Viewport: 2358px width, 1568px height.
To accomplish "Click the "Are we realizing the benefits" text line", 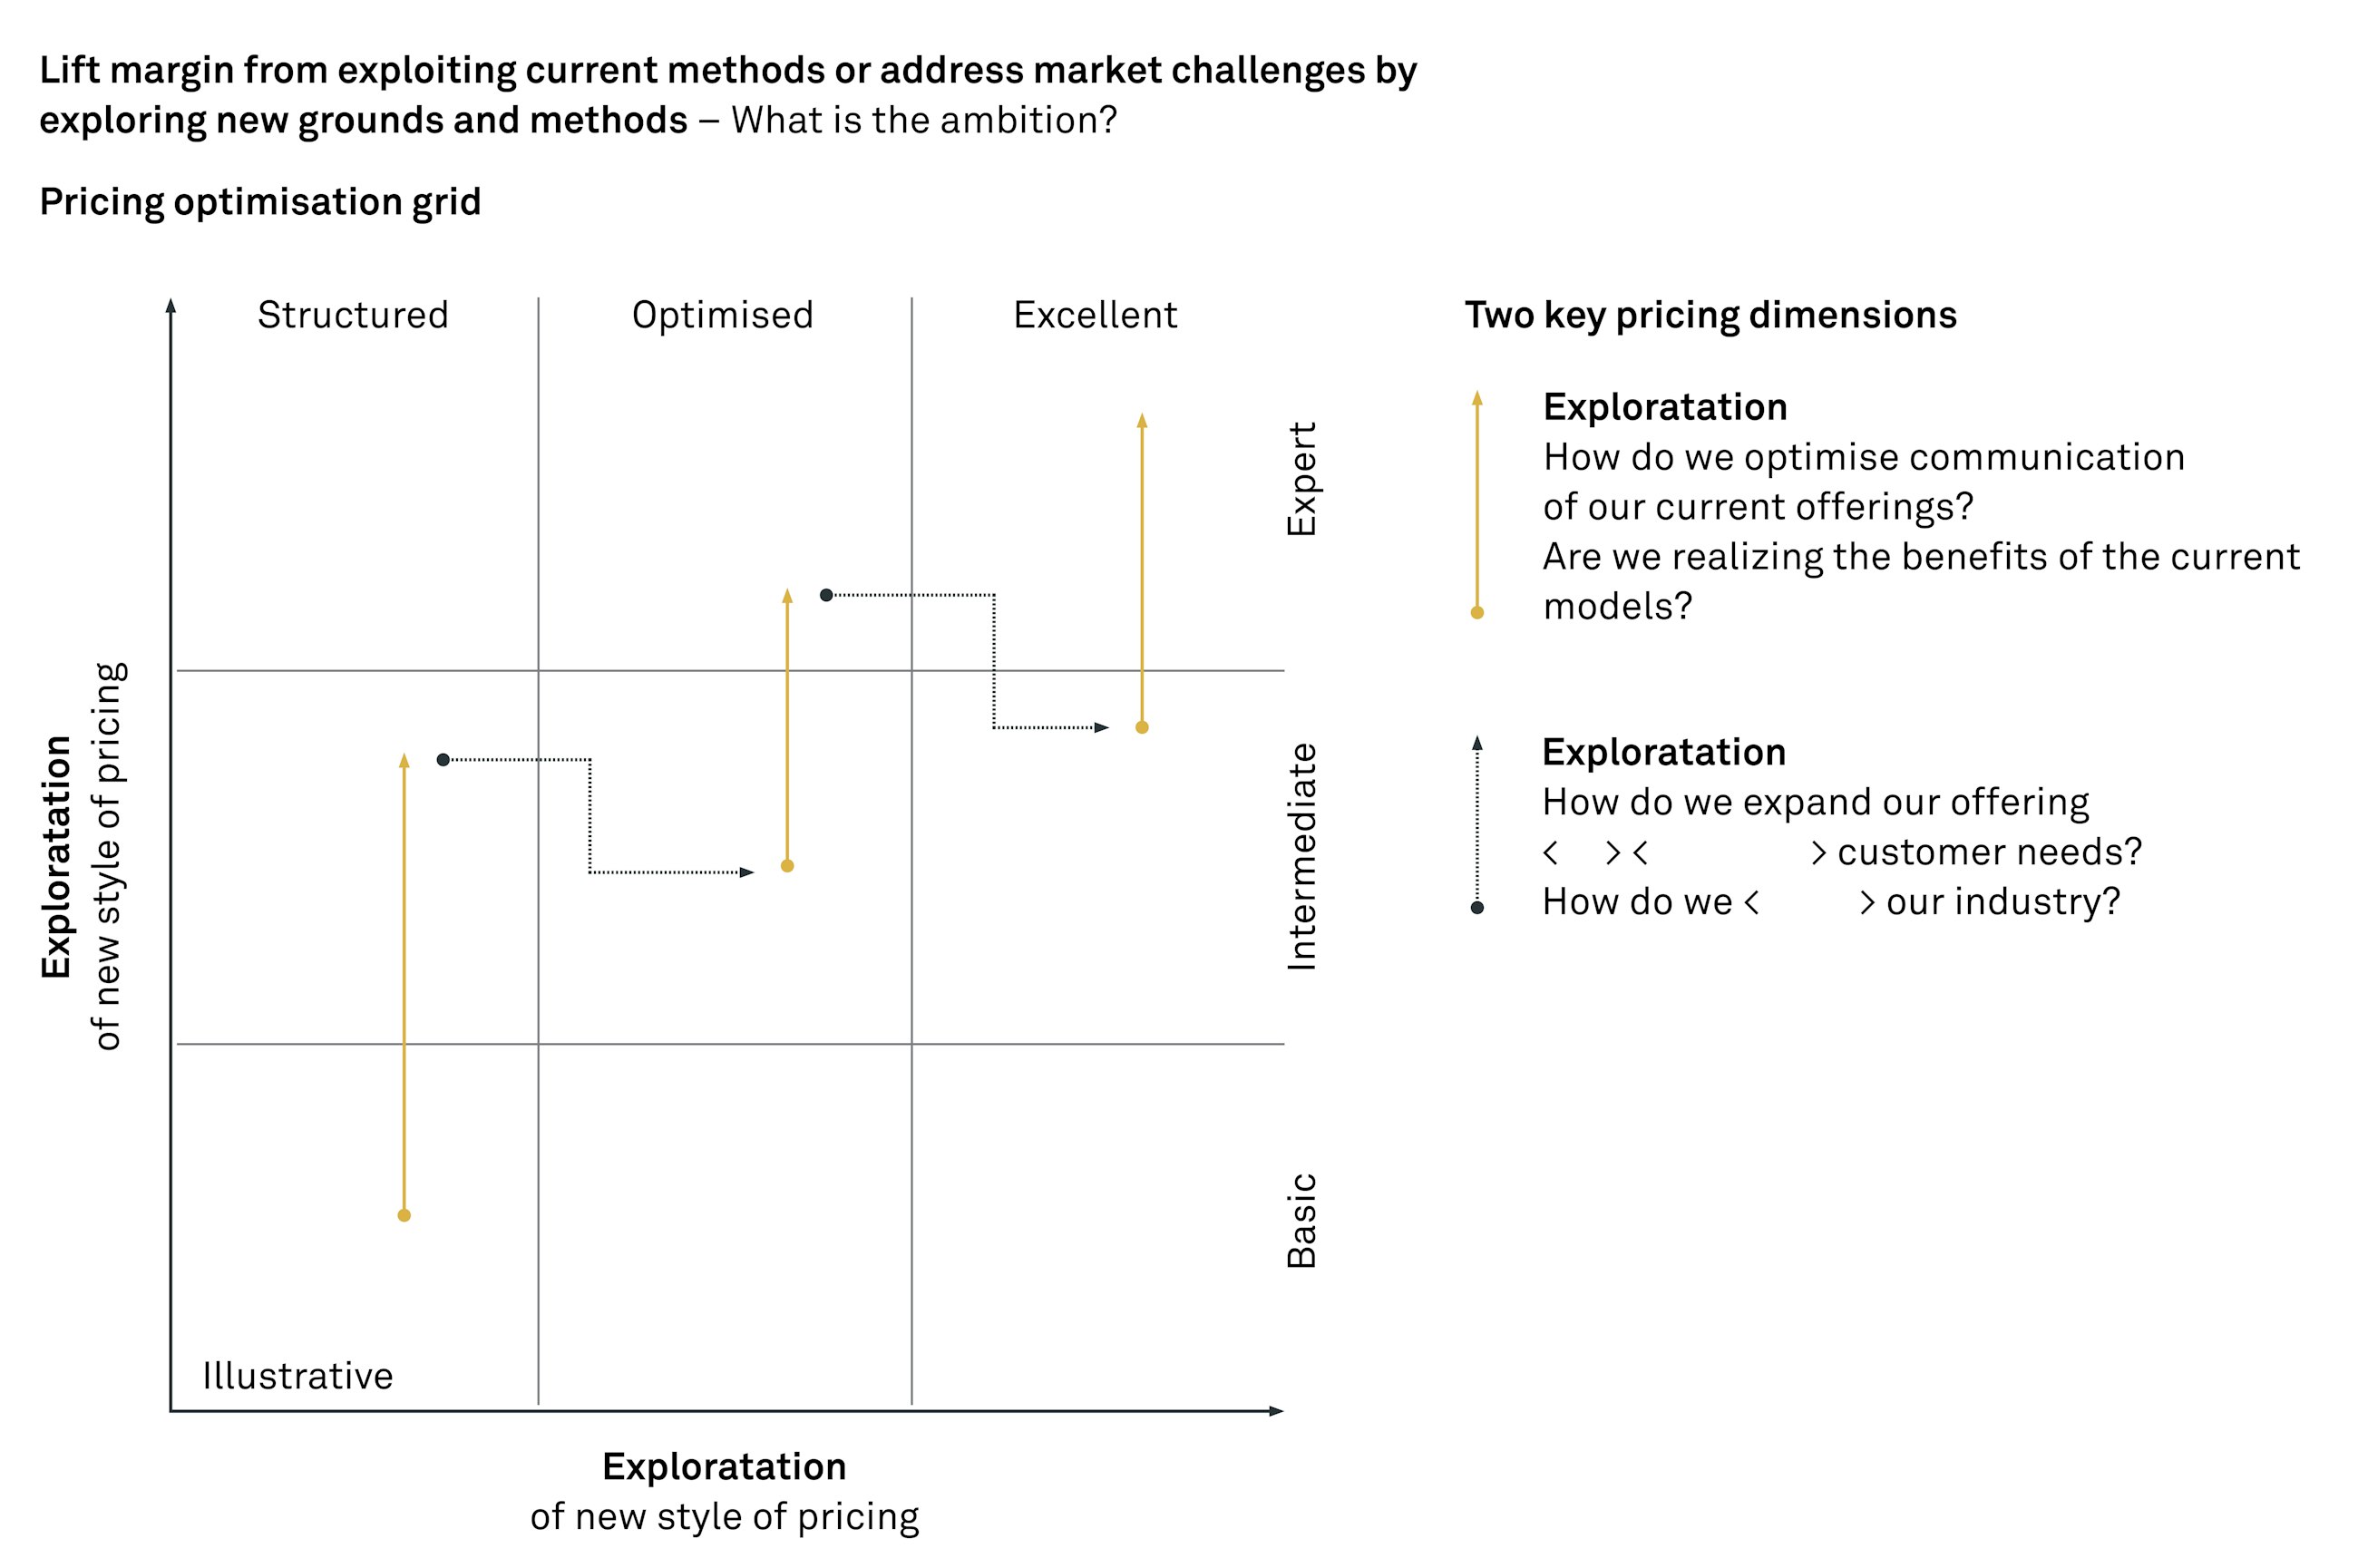I will click(x=1920, y=557).
